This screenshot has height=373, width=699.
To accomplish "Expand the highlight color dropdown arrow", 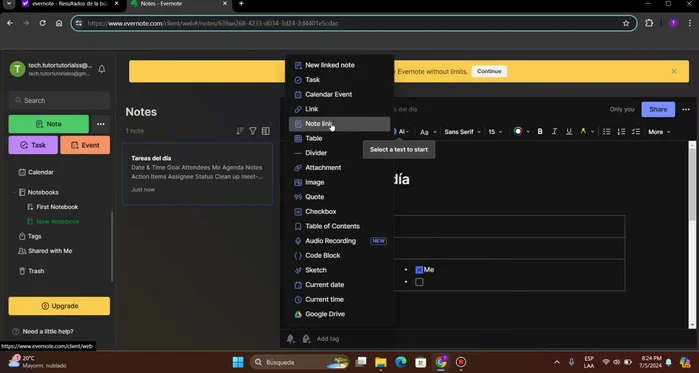I will pos(592,132).
